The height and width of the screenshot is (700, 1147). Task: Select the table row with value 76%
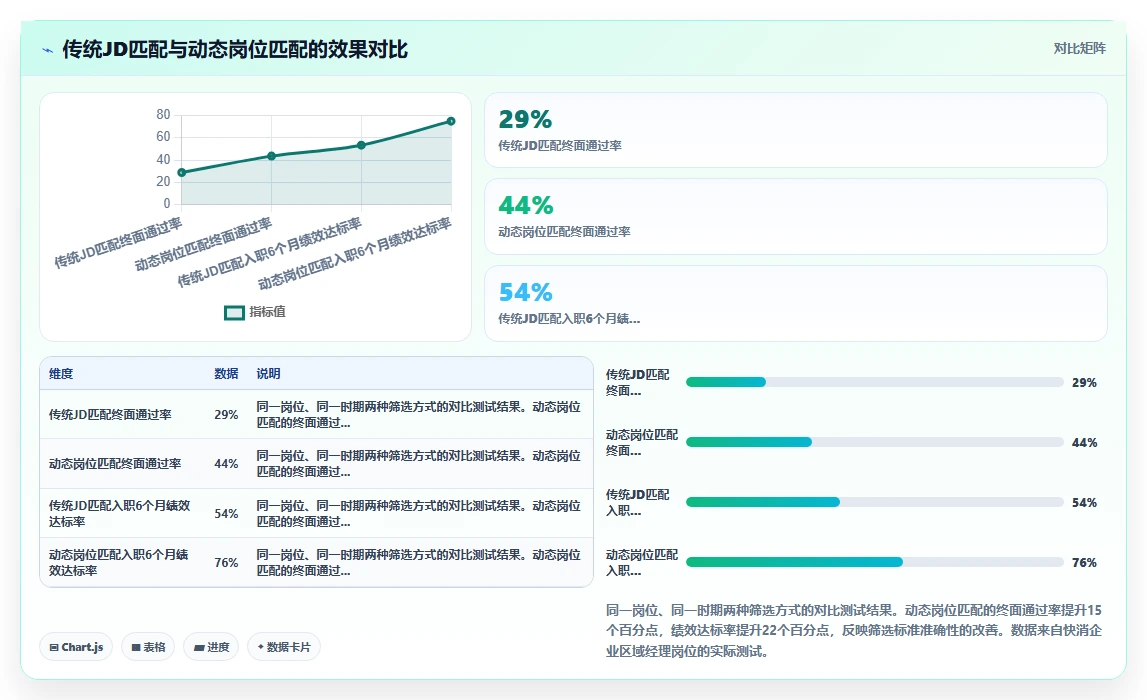click(316, 562)
